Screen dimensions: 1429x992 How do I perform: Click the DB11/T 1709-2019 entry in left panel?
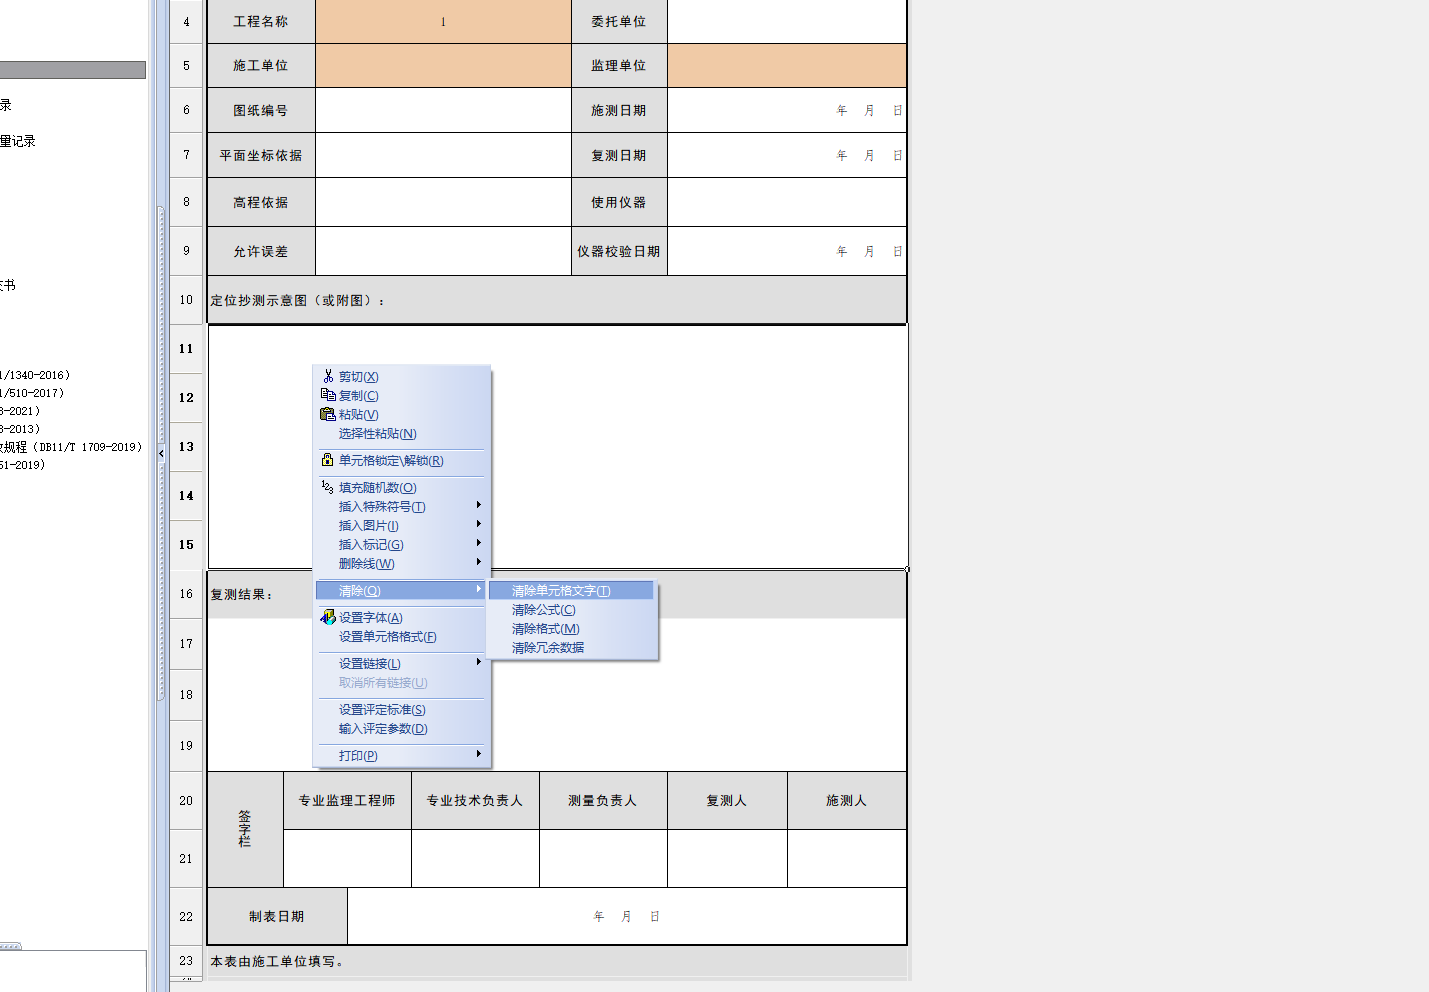70,447
